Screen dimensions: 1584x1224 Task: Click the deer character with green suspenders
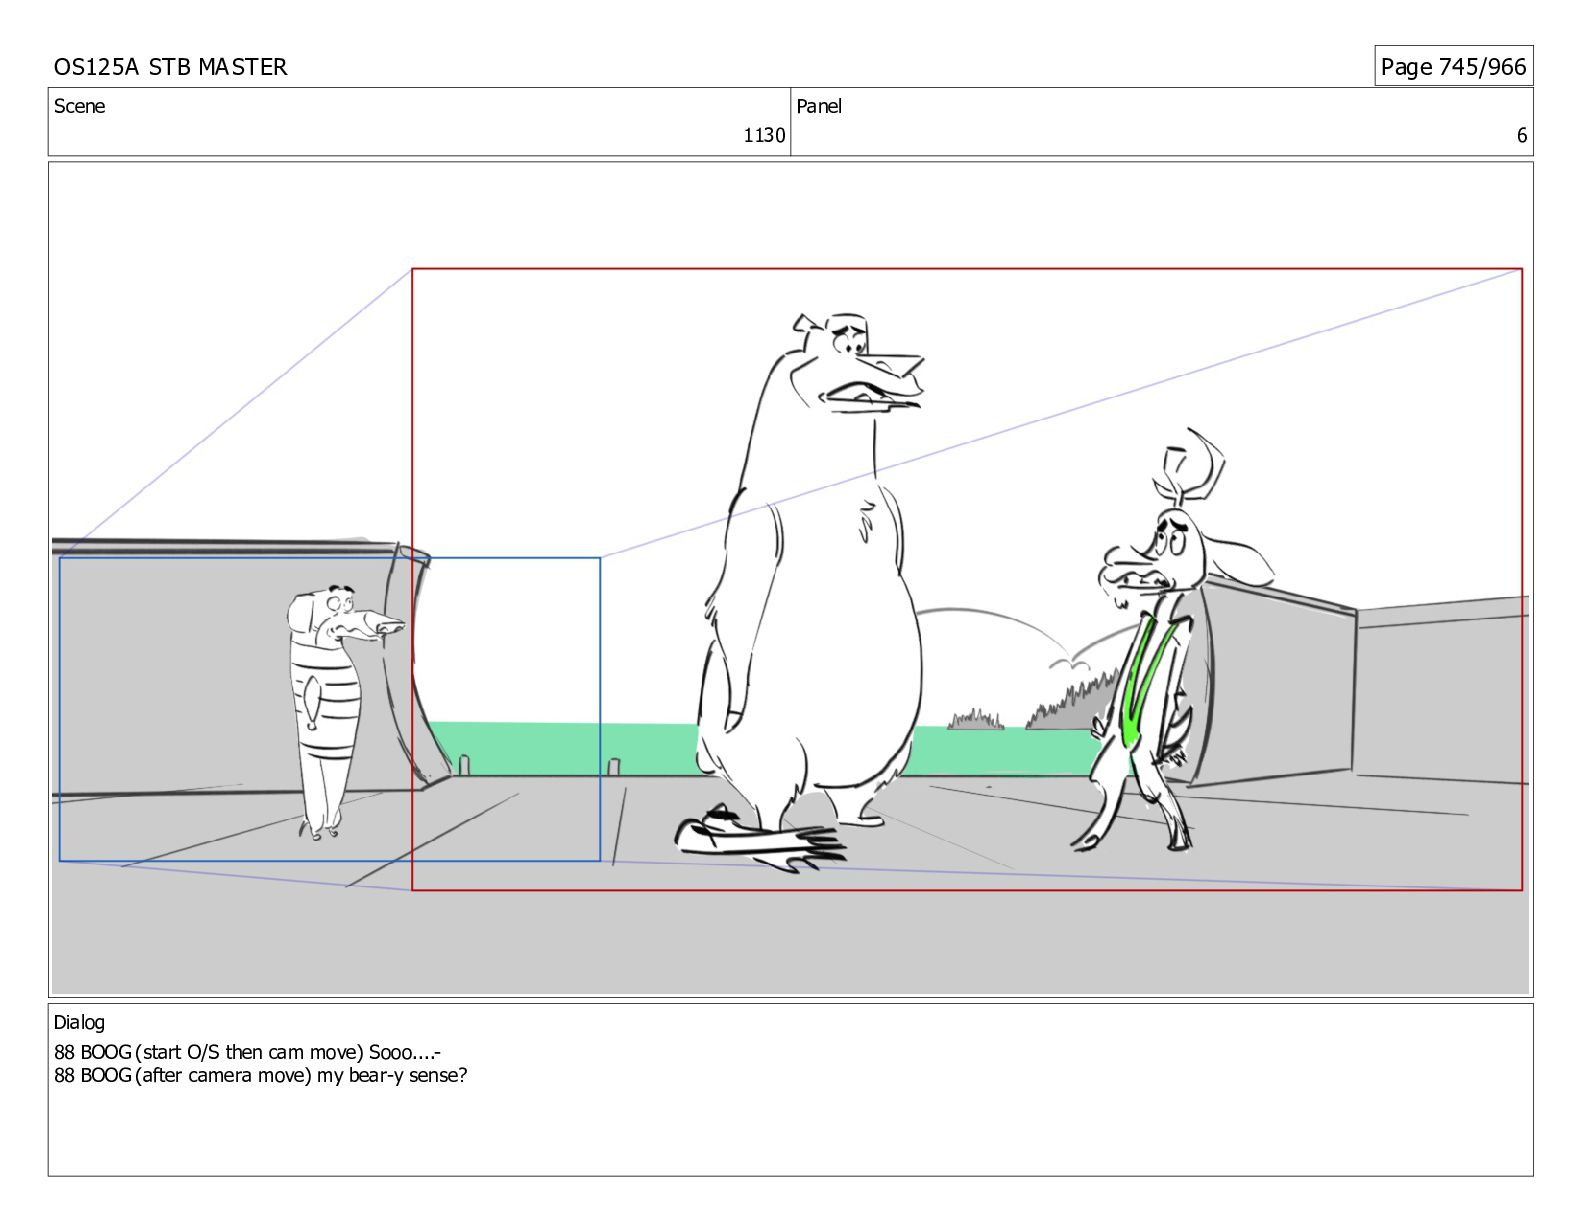[x=1170, y=640]
